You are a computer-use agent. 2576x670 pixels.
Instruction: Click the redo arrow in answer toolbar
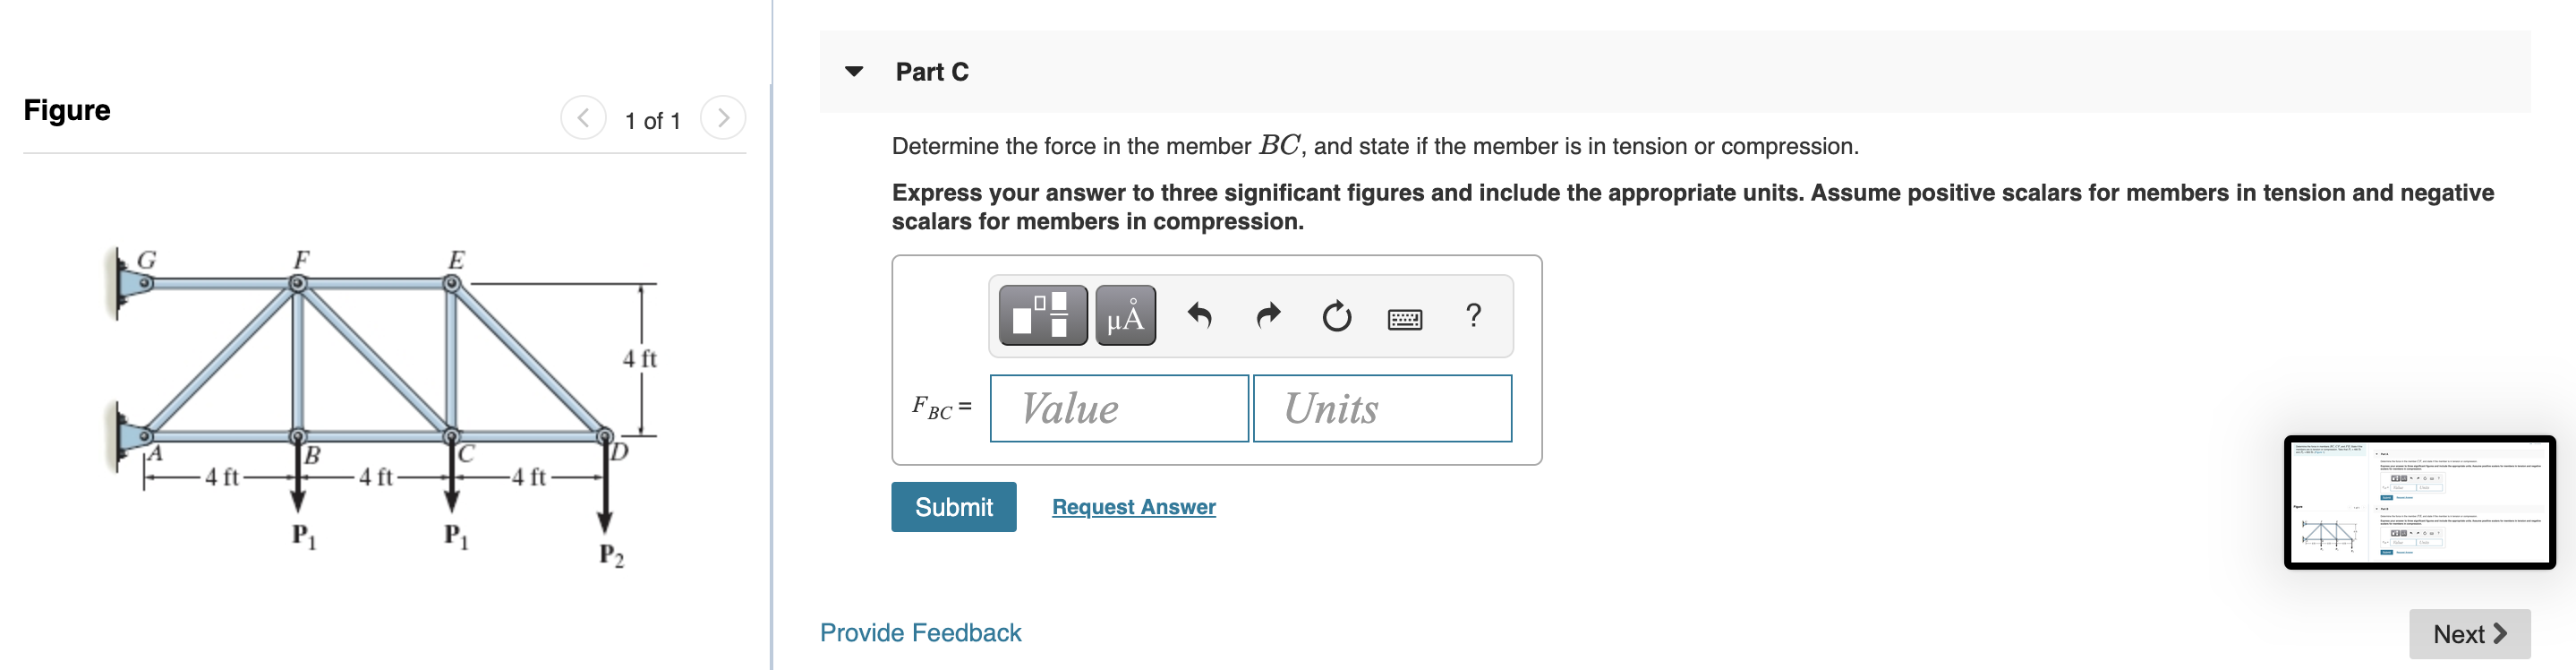[x=1267, y=315]
